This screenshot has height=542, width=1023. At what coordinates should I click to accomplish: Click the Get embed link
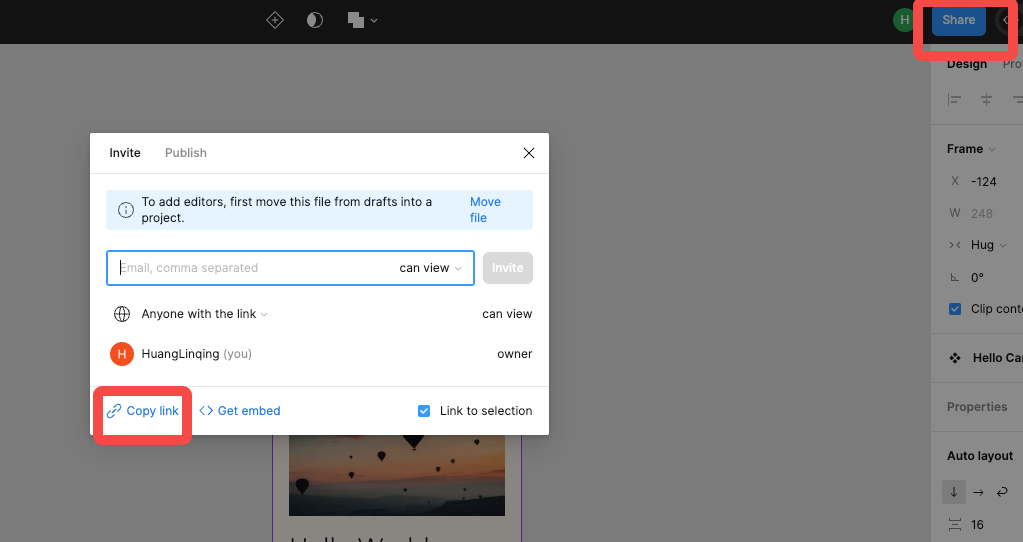coord(239,411)
